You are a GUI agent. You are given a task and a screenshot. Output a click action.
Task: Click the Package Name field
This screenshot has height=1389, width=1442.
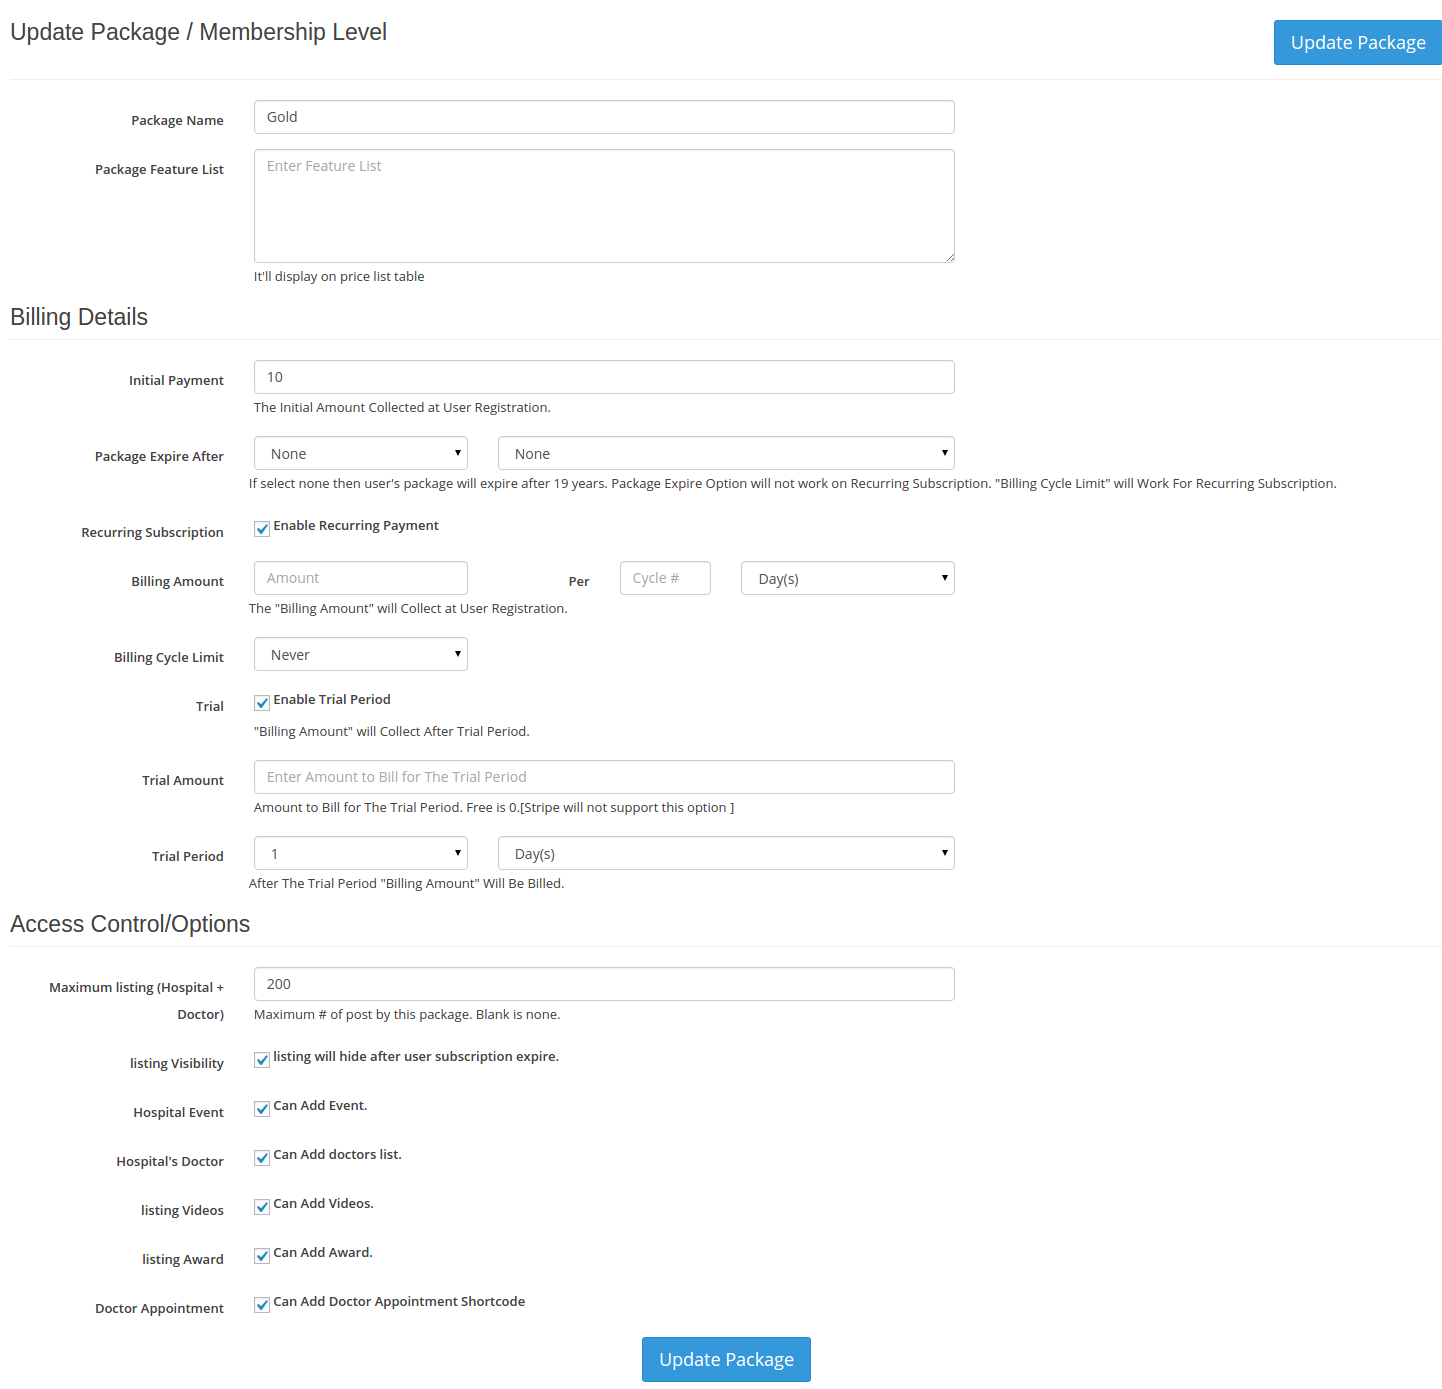[x=604, y=117]
